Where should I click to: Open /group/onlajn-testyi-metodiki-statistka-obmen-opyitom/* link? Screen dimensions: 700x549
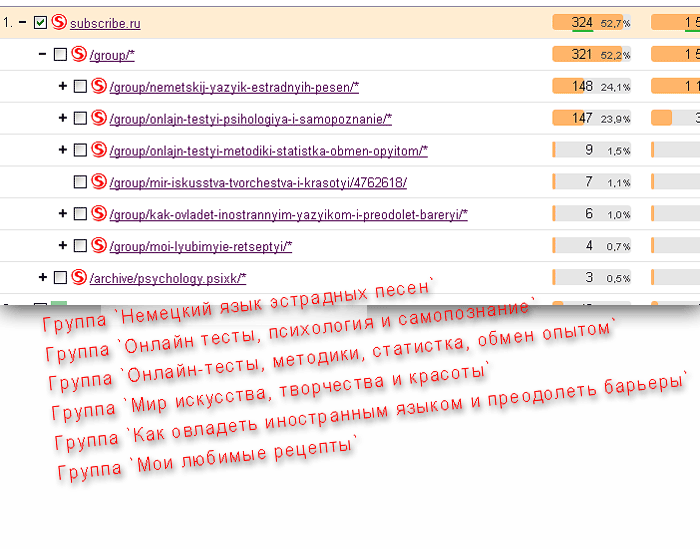(x=268, y=151)
